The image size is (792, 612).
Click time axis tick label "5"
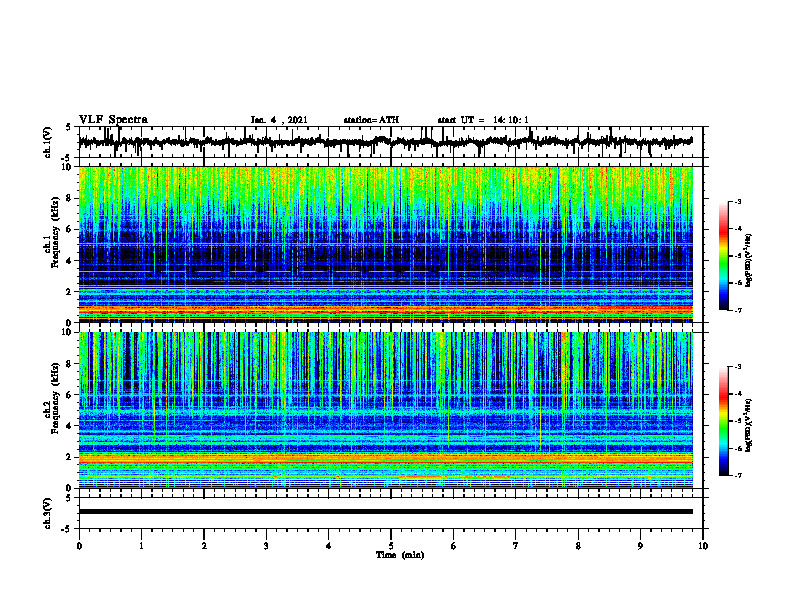click(x=391, y=546)
